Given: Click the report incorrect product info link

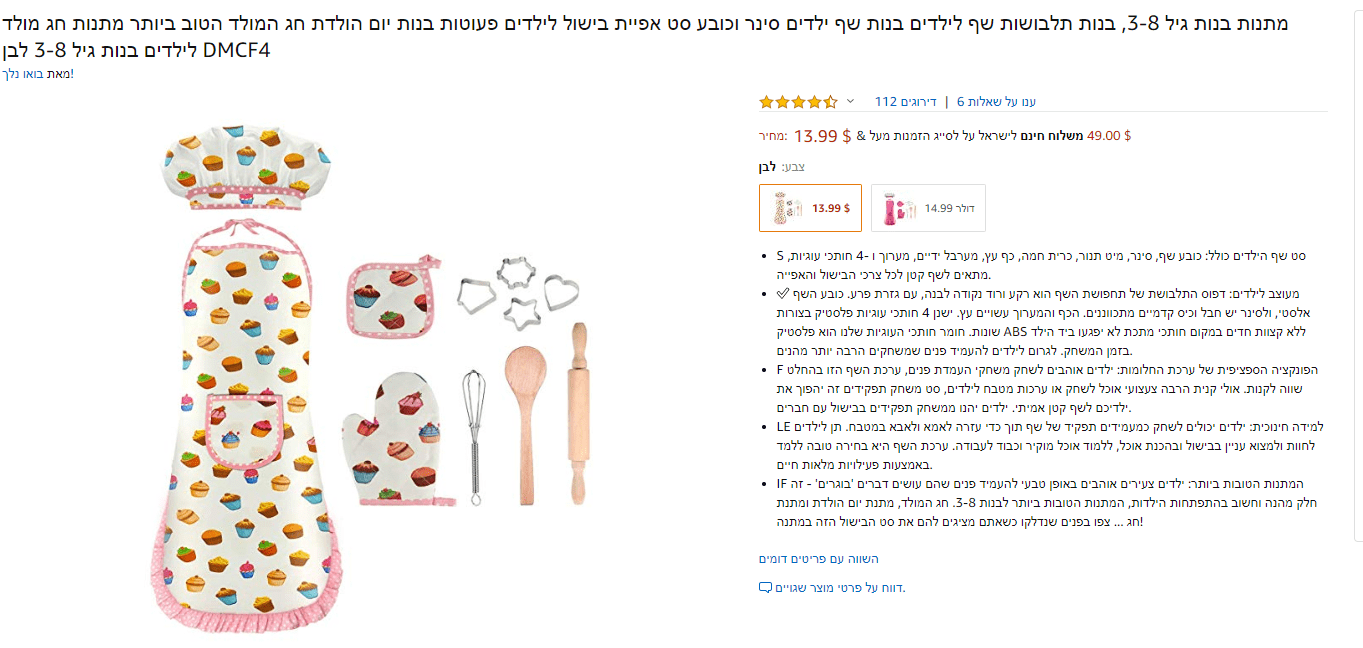Looking at the screenshot, I should click(839, 587).
